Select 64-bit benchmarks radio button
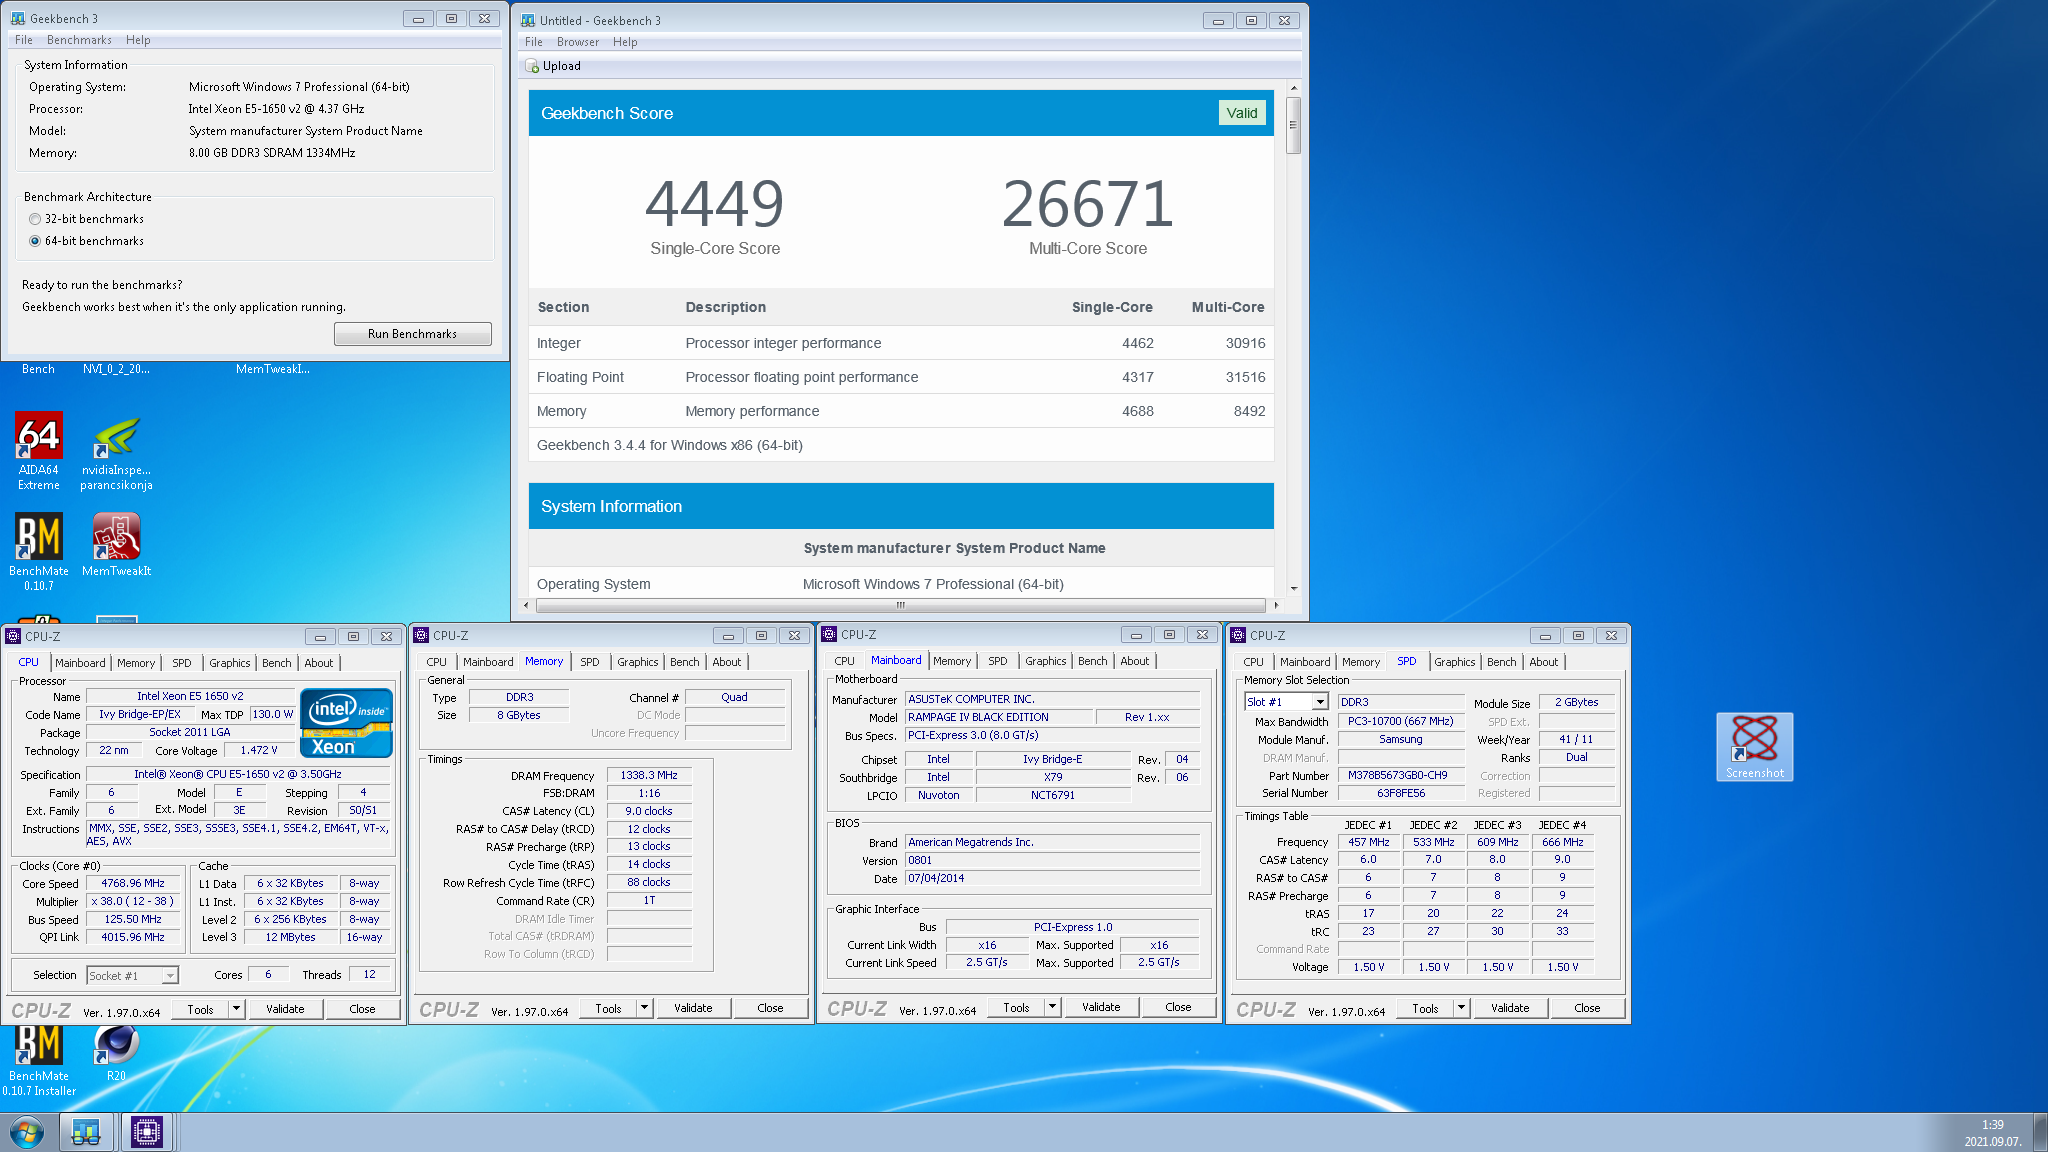This screenshot has height=1152, width=2048. [x=35, y=241]
